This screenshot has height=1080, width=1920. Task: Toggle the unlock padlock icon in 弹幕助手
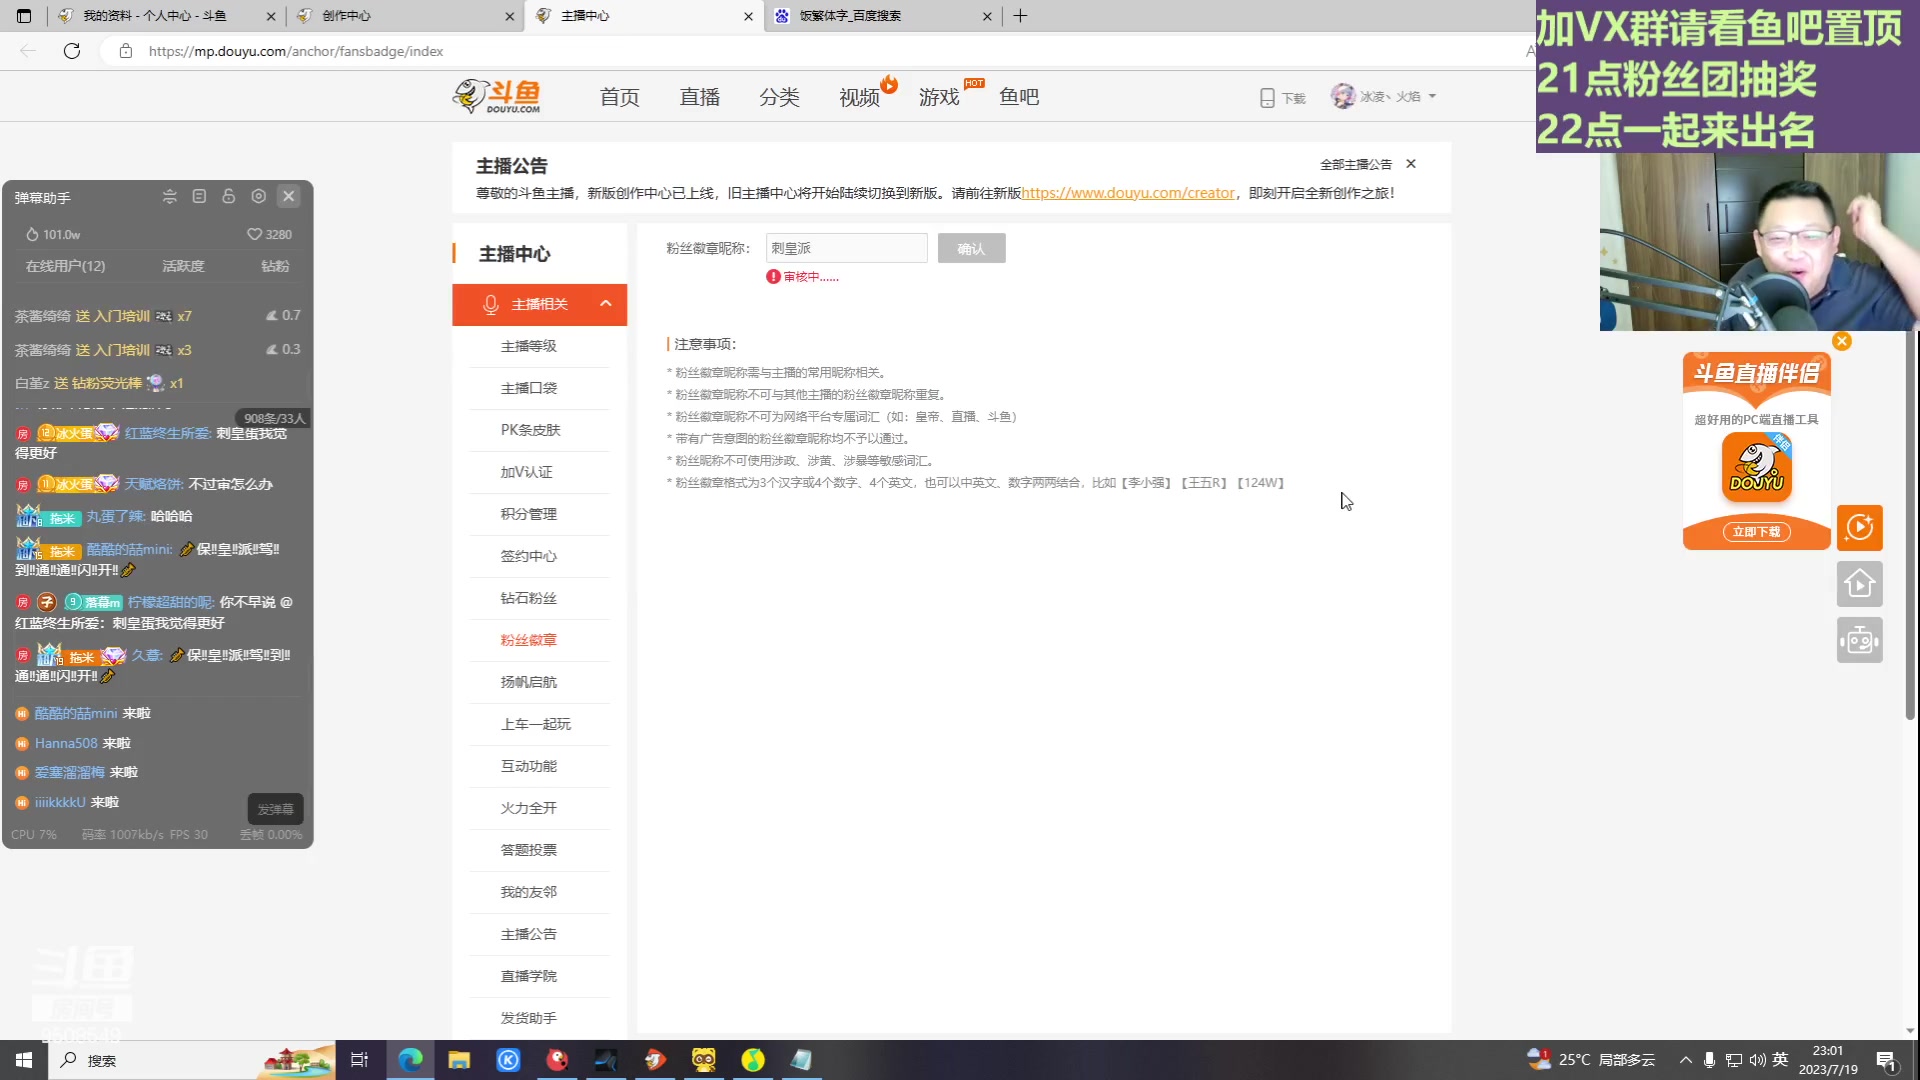pos(229,197)
